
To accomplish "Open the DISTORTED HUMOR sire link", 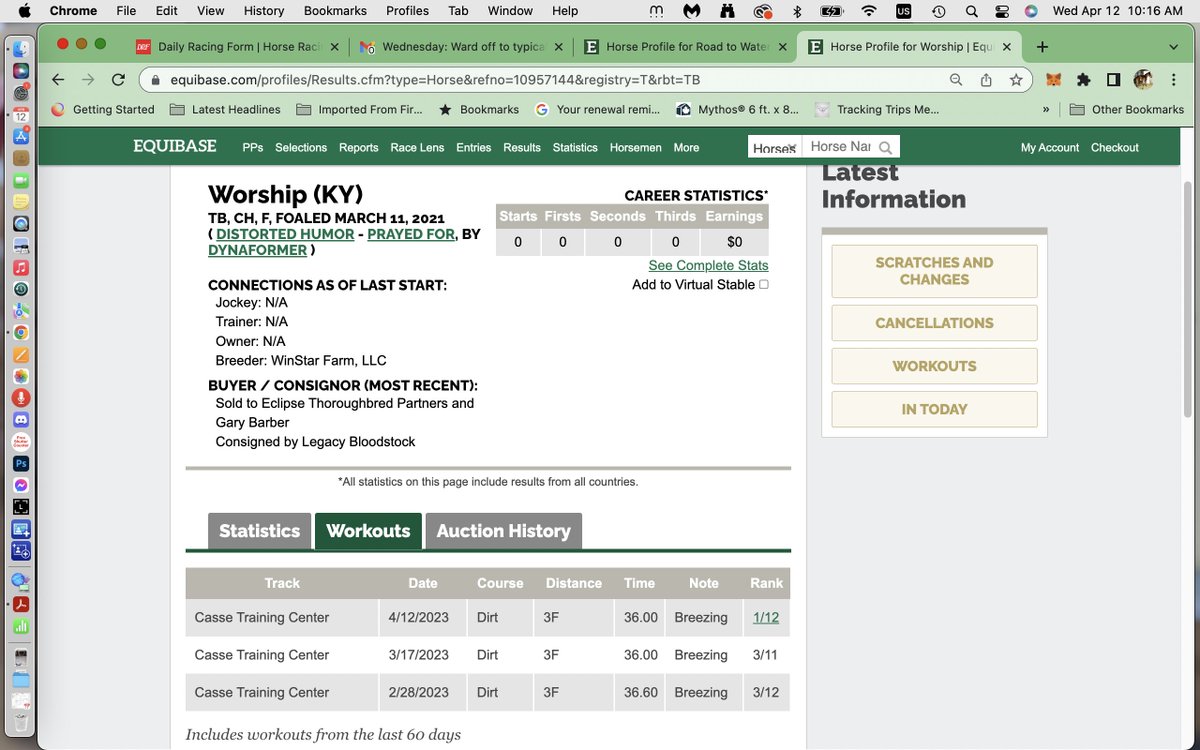I will [285, 234].
